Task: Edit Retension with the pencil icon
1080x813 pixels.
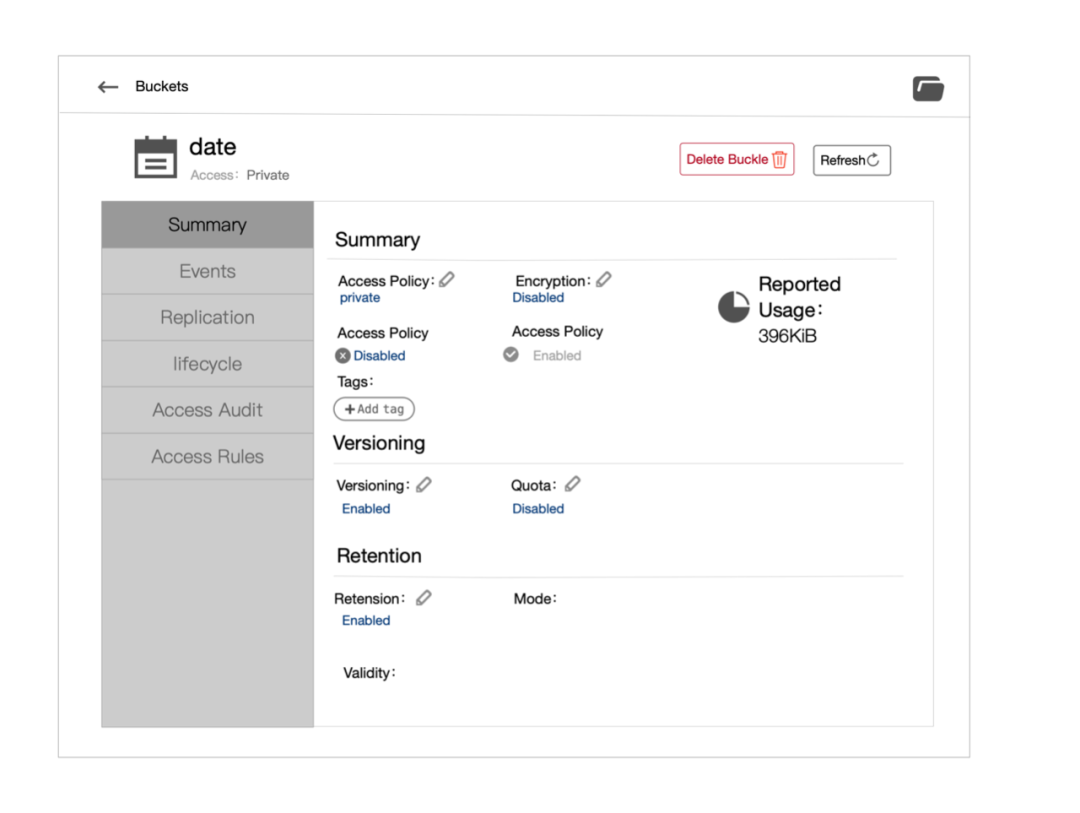Action: click(424, 598)
